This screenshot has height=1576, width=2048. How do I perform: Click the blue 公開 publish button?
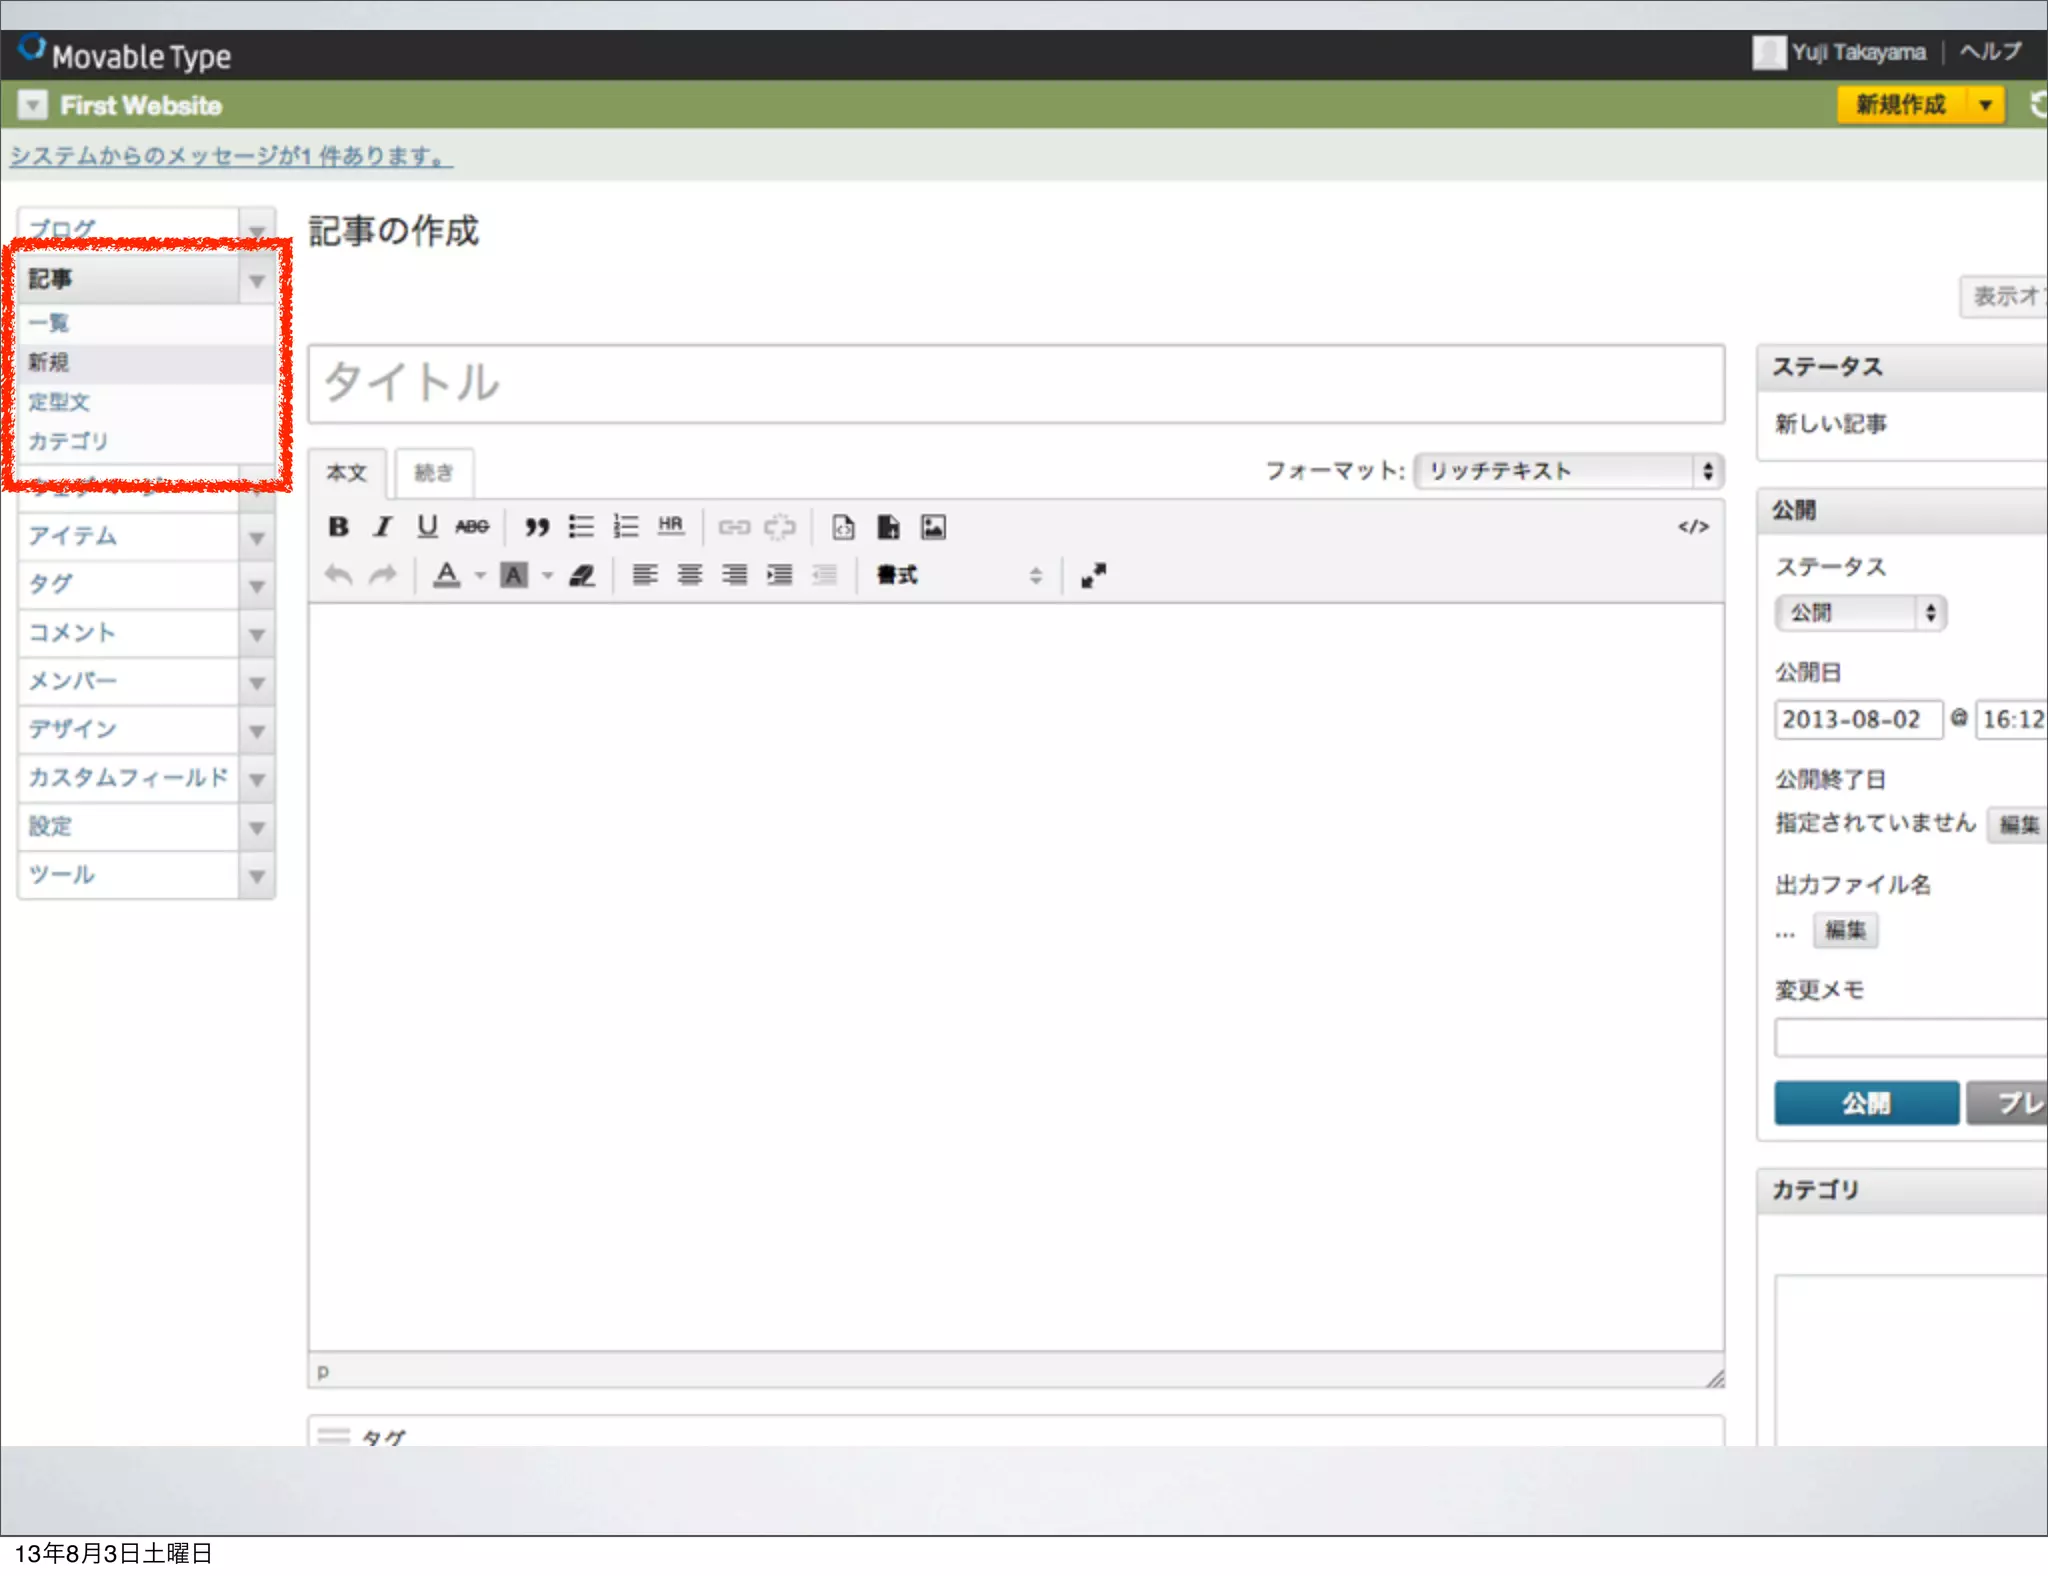(x=1865, y=1103)
